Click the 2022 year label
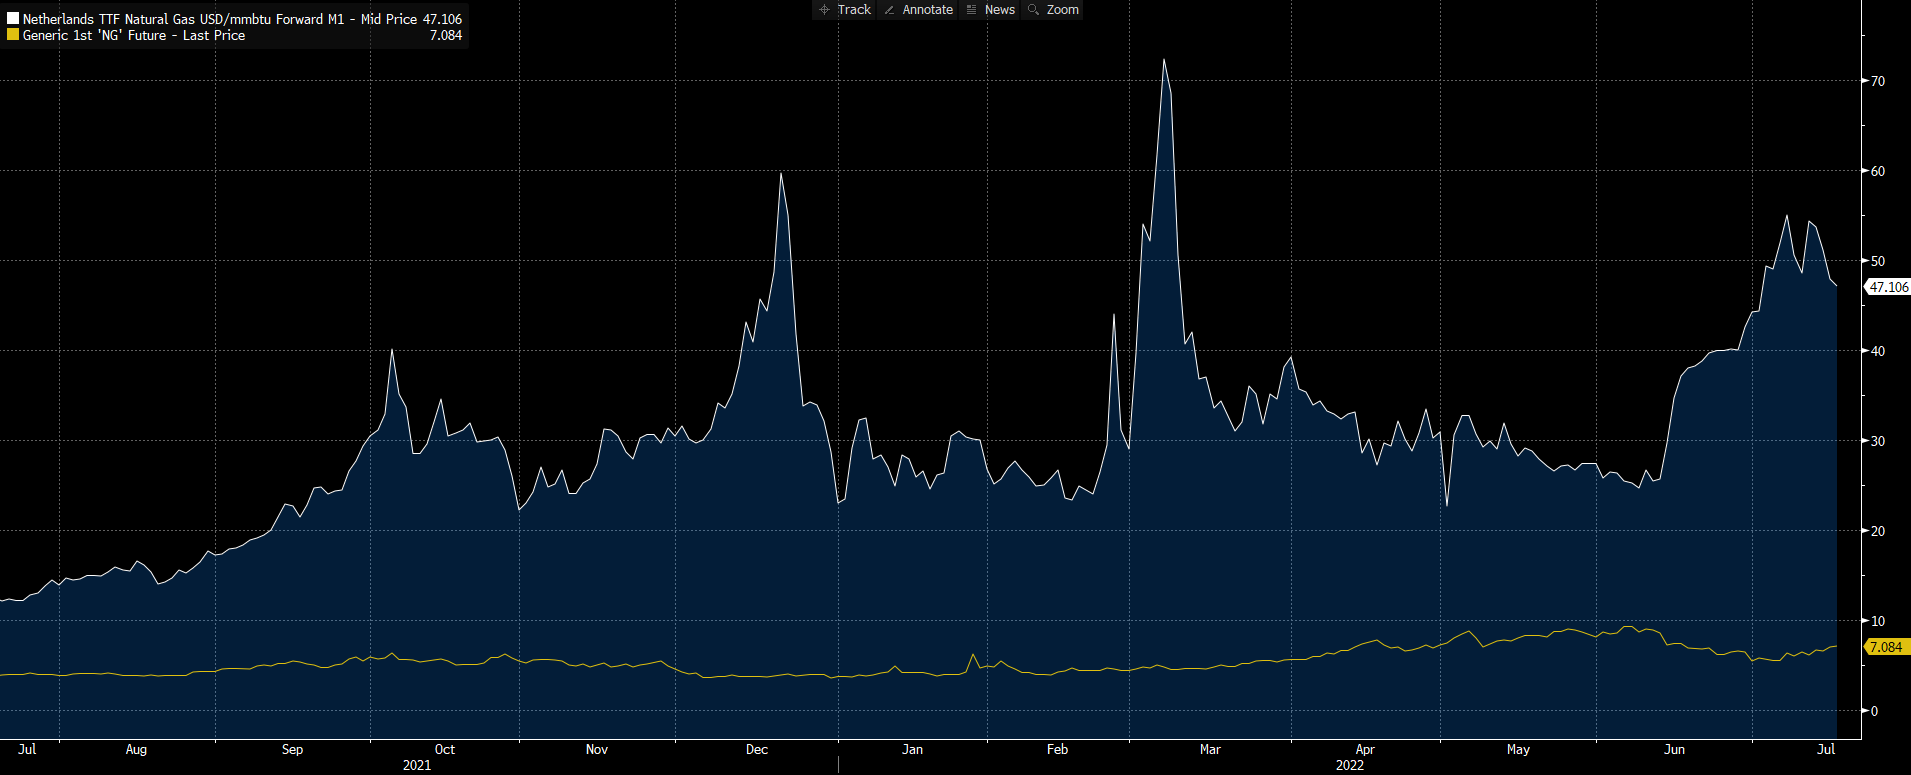The width and height of the screenshot is (1911, 775). pos(1350,765)
